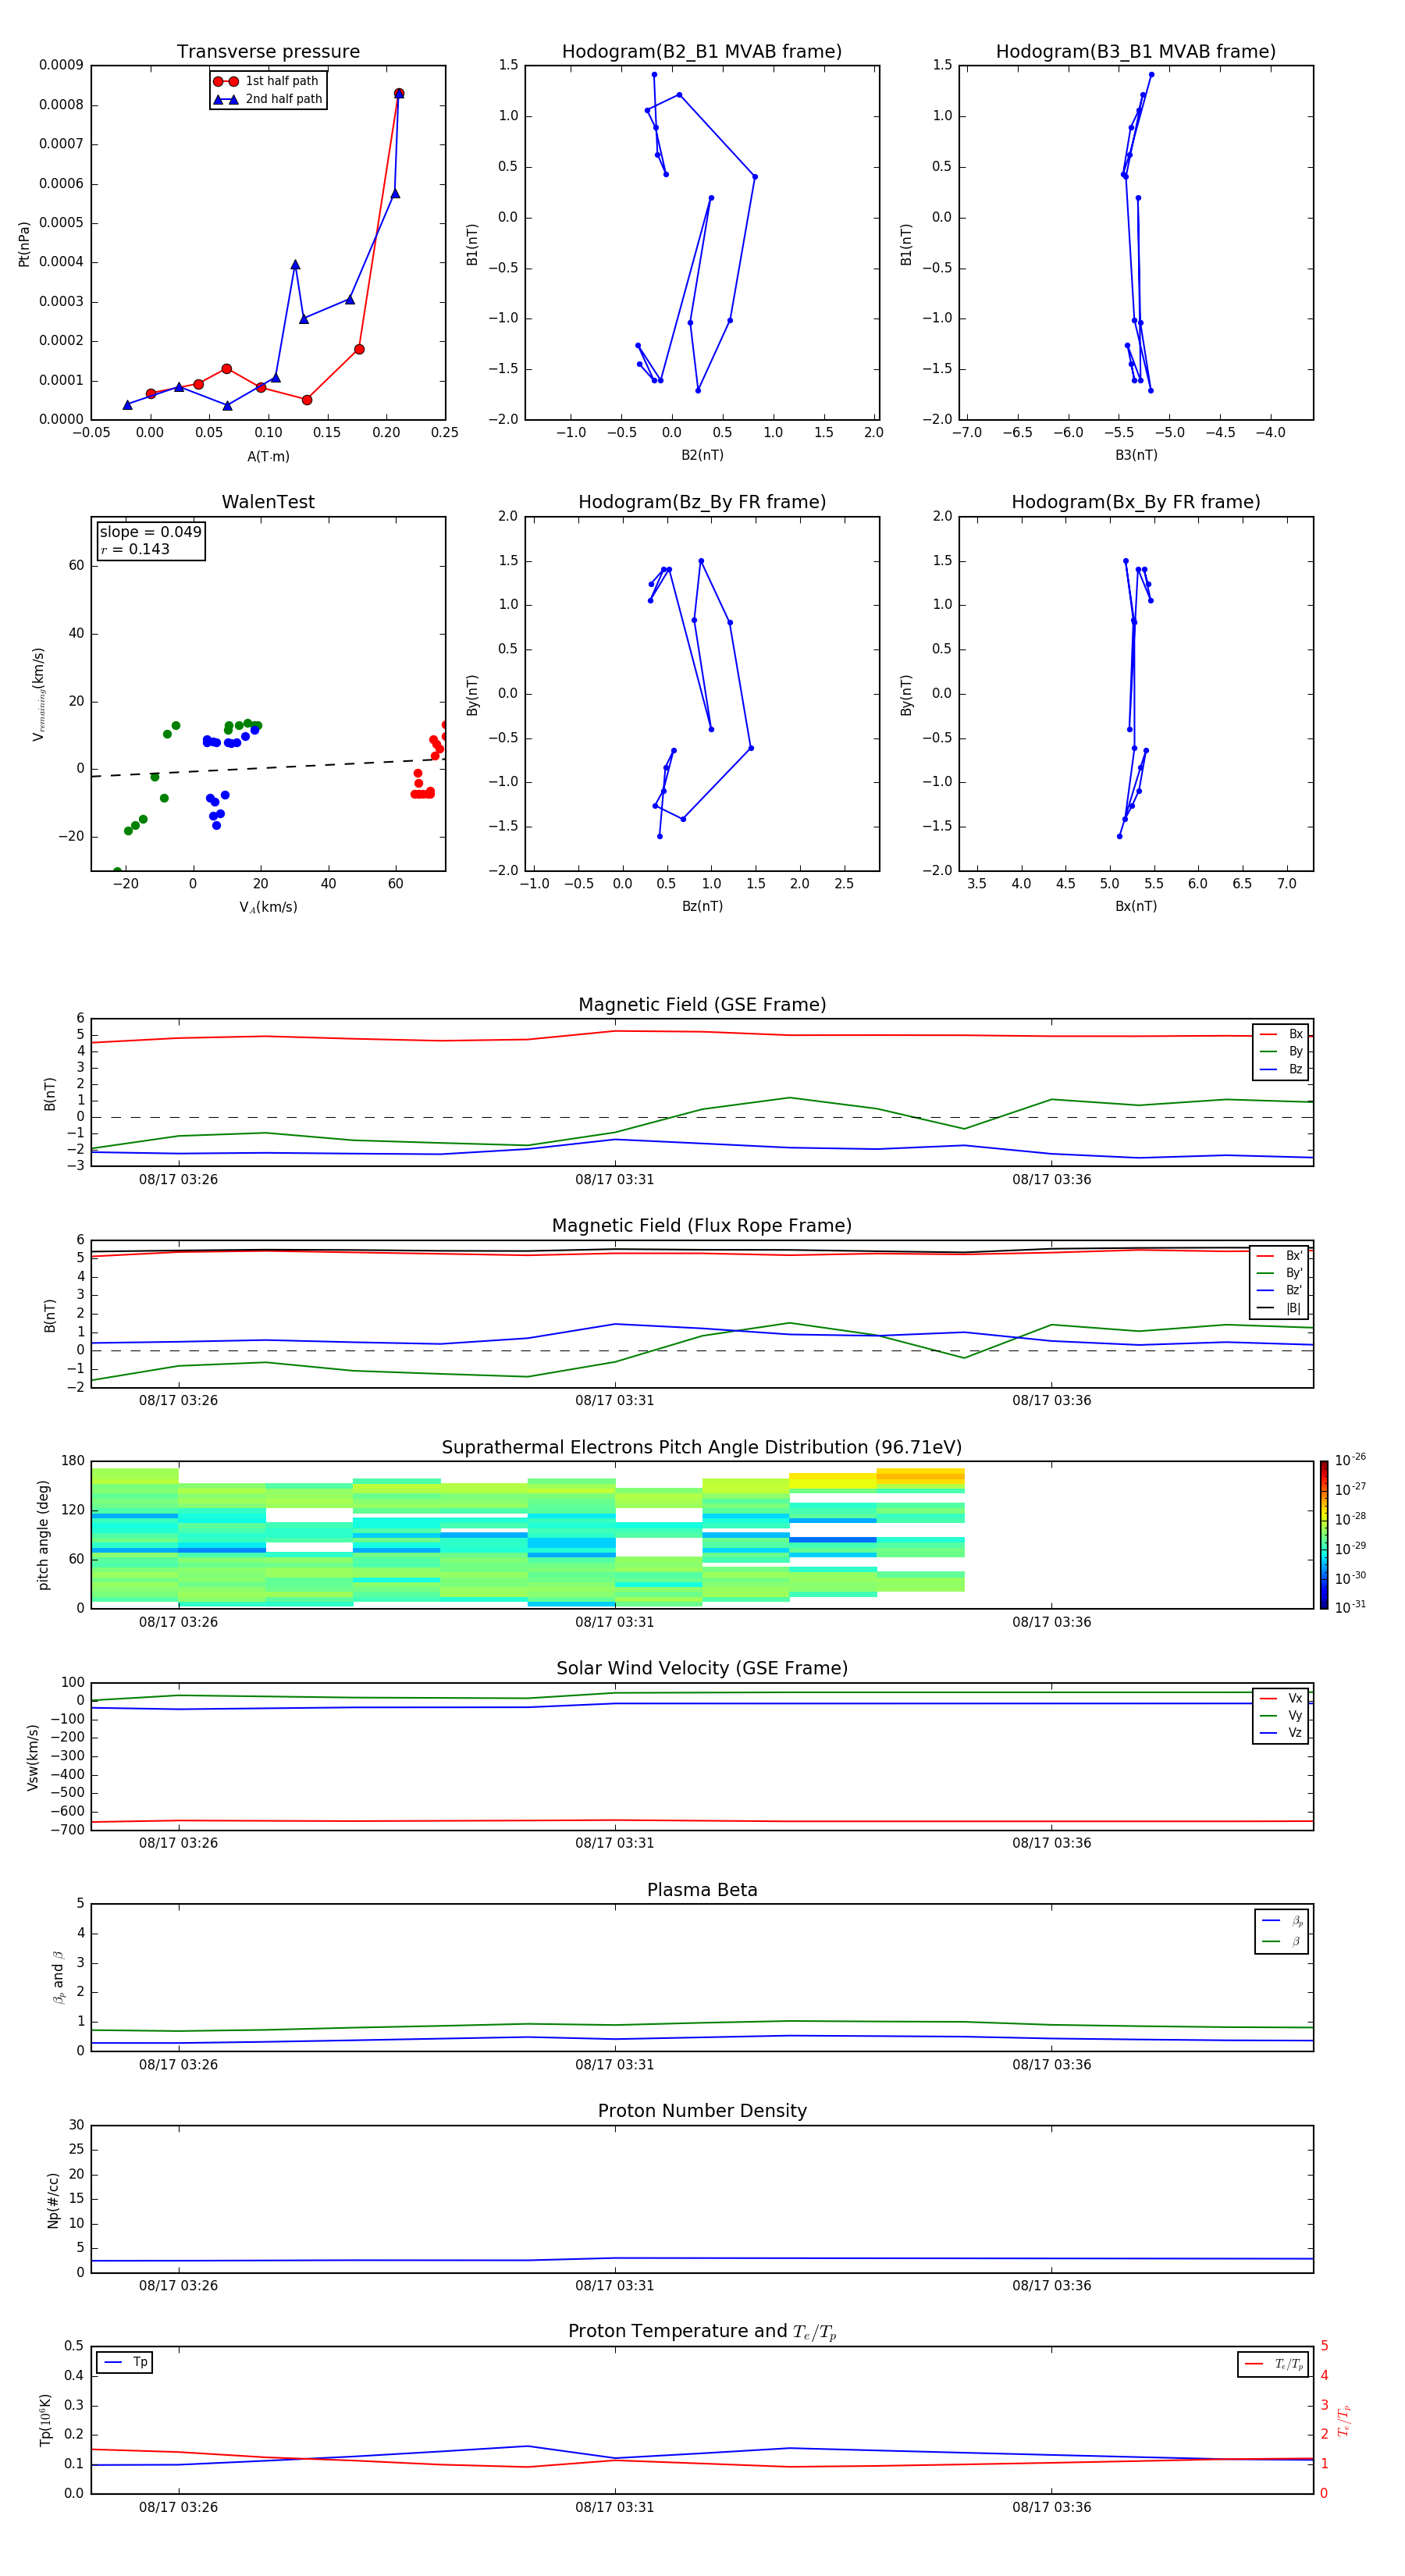Click '08/17 03:26' tick under GSE Magnetic Field

[x=178, y=1180]
